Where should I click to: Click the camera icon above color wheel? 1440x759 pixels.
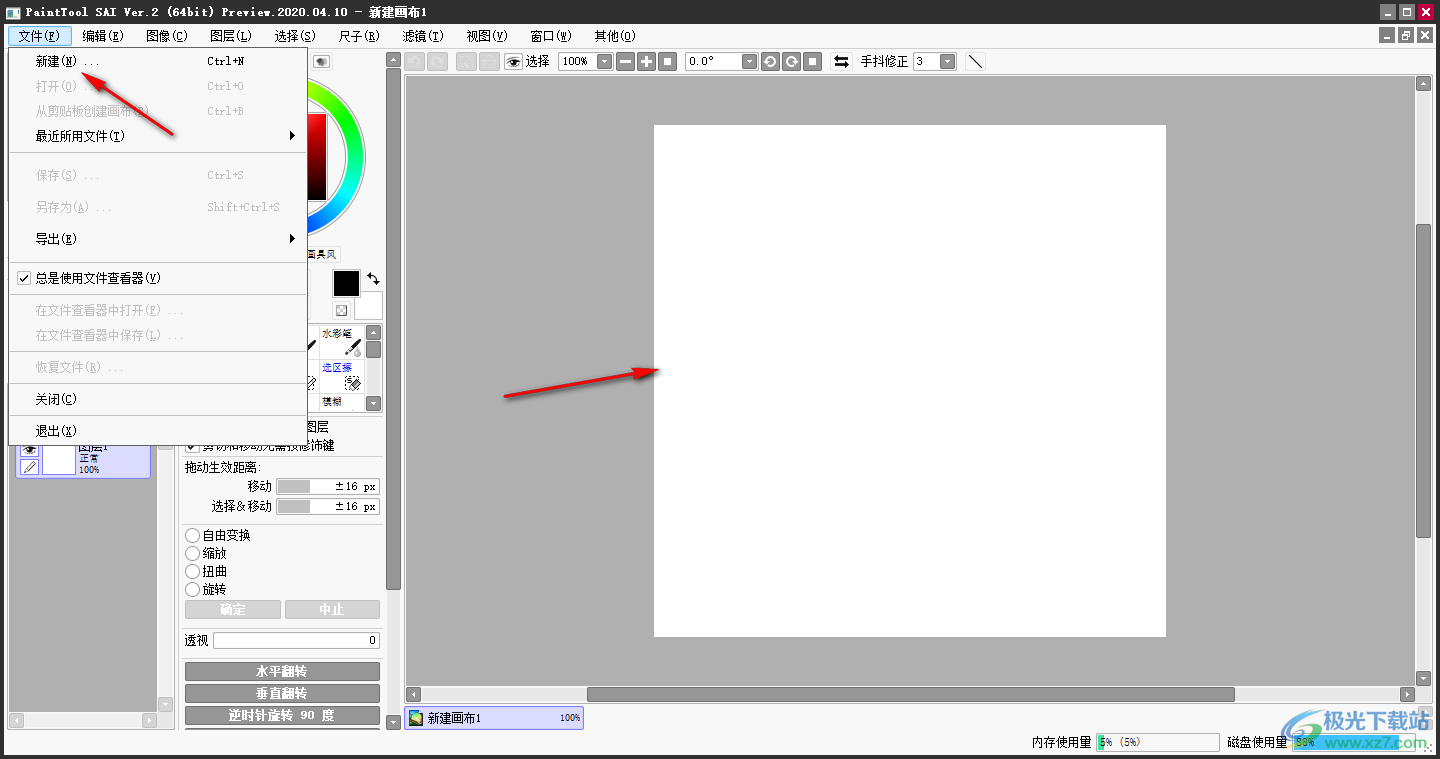(321, 61)
